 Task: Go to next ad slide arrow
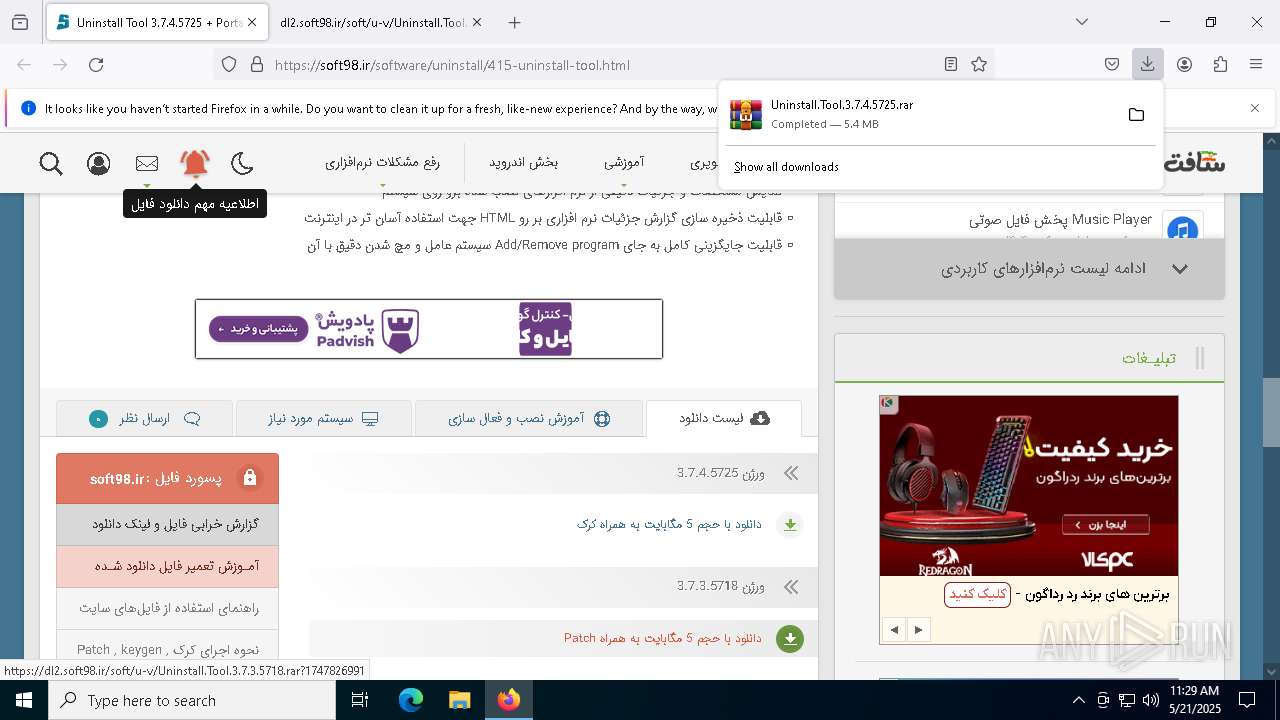click(918, 629)
